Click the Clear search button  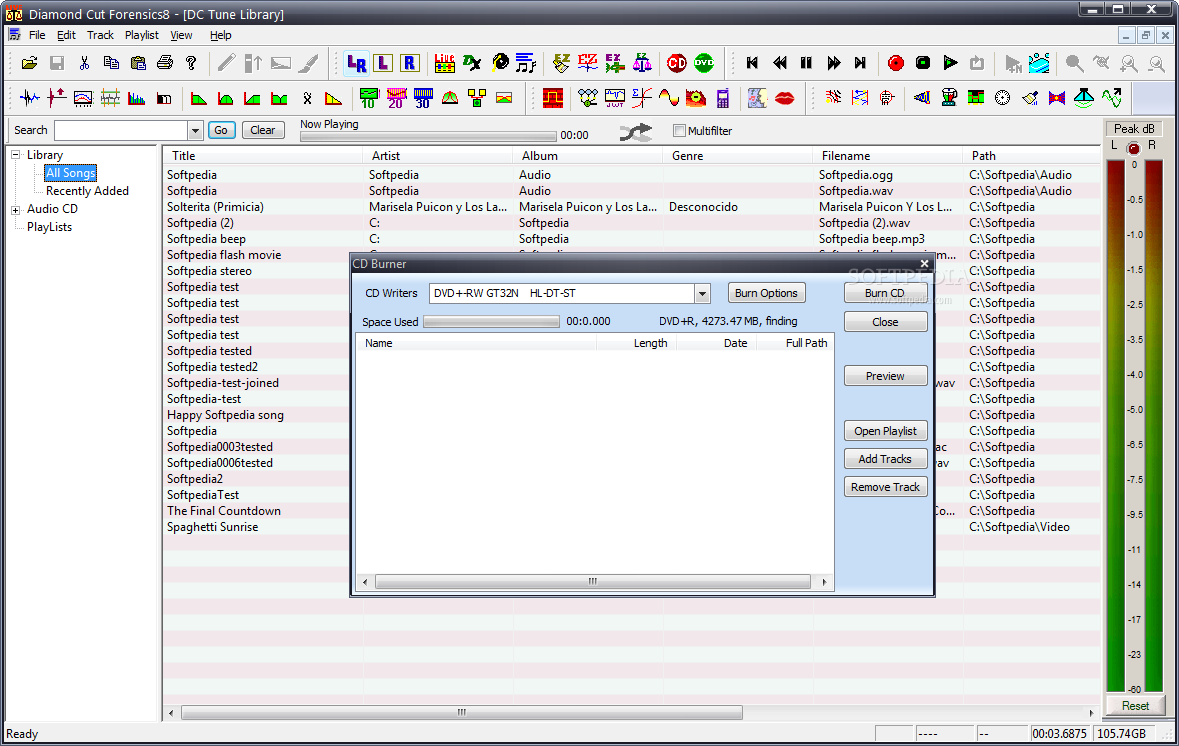263,130
